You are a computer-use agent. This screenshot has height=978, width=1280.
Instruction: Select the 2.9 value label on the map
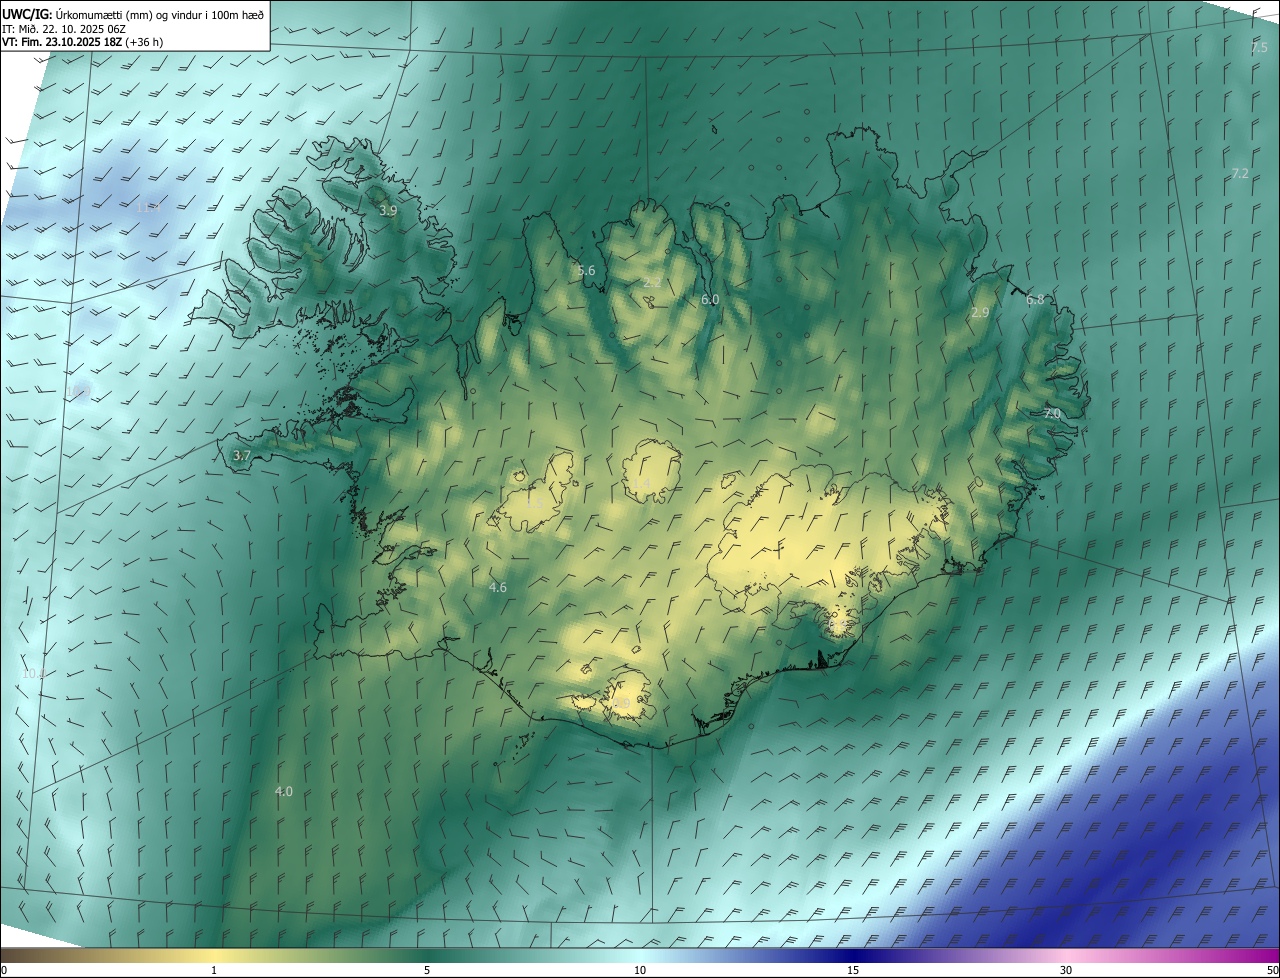click(x=980, y=312)
